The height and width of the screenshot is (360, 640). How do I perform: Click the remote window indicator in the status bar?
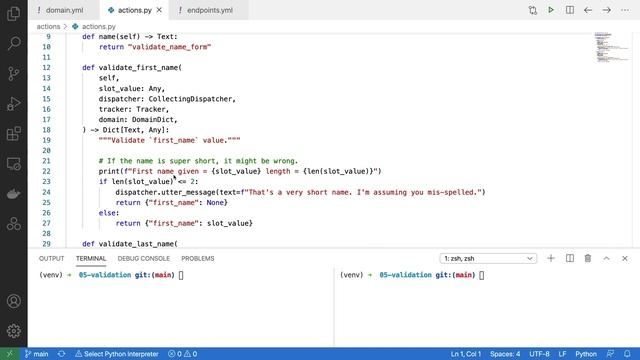9,354
